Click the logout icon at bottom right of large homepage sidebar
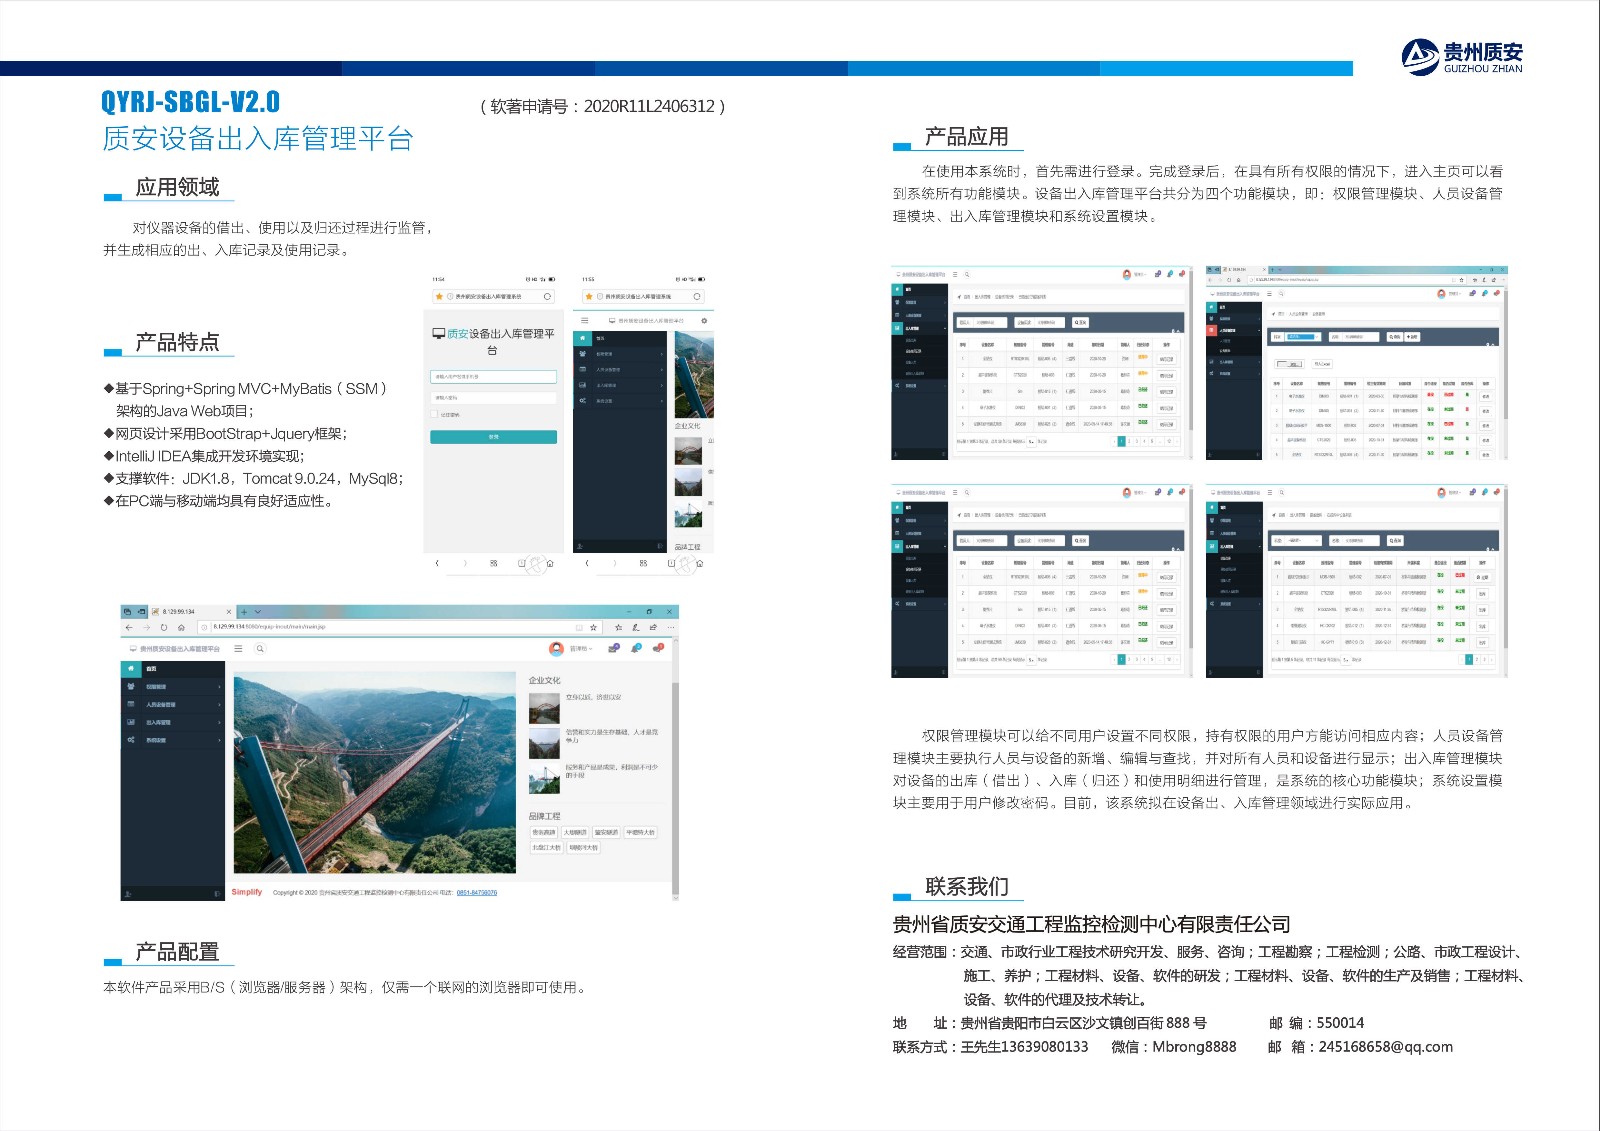This screenshot has width=1600, height=1131. (x=217, y=893)
